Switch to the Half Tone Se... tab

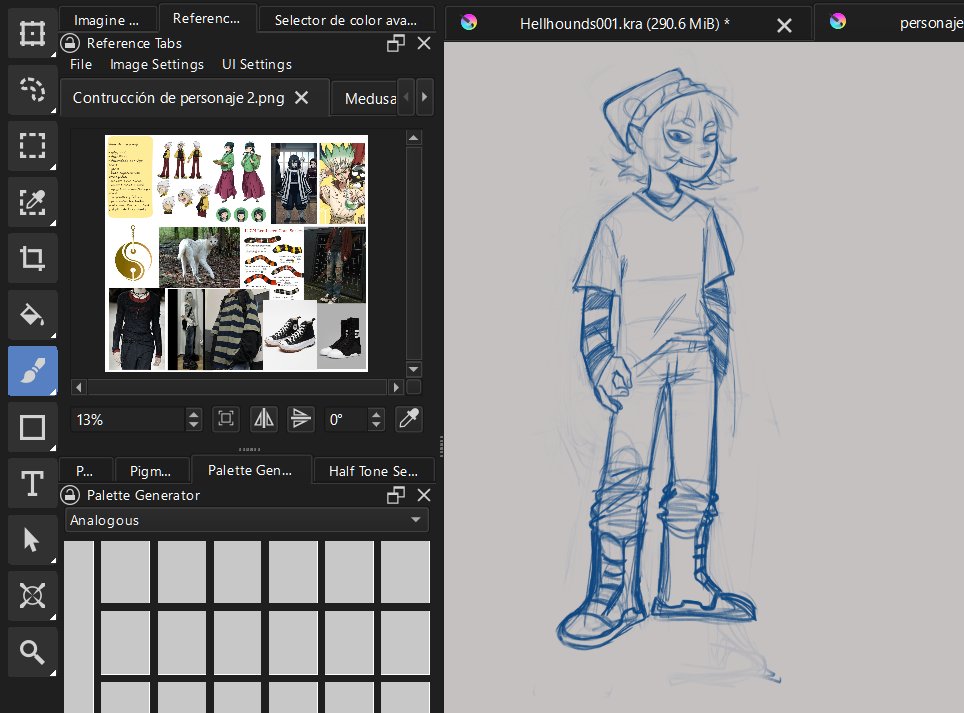(x=373, y=471)
